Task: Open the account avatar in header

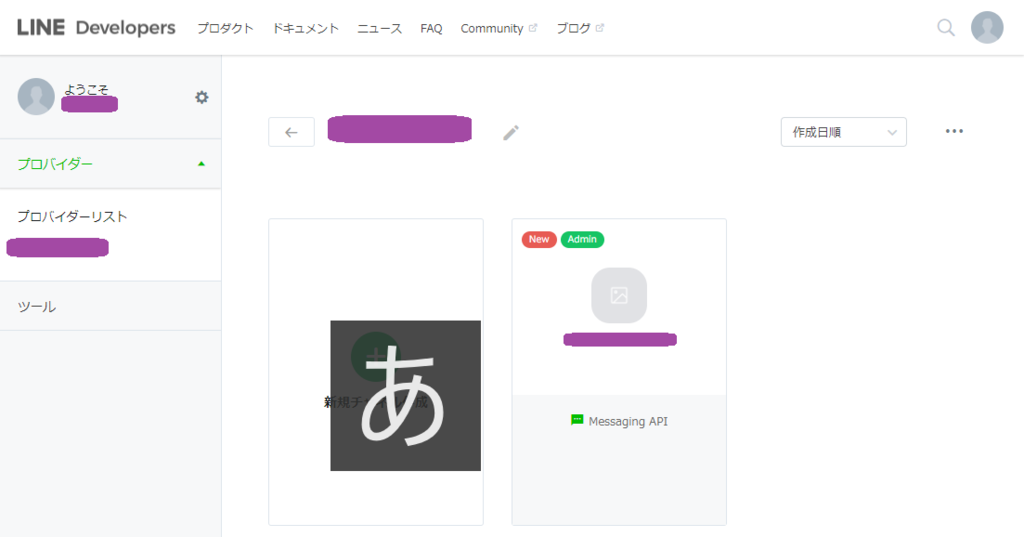Action: 987,27
